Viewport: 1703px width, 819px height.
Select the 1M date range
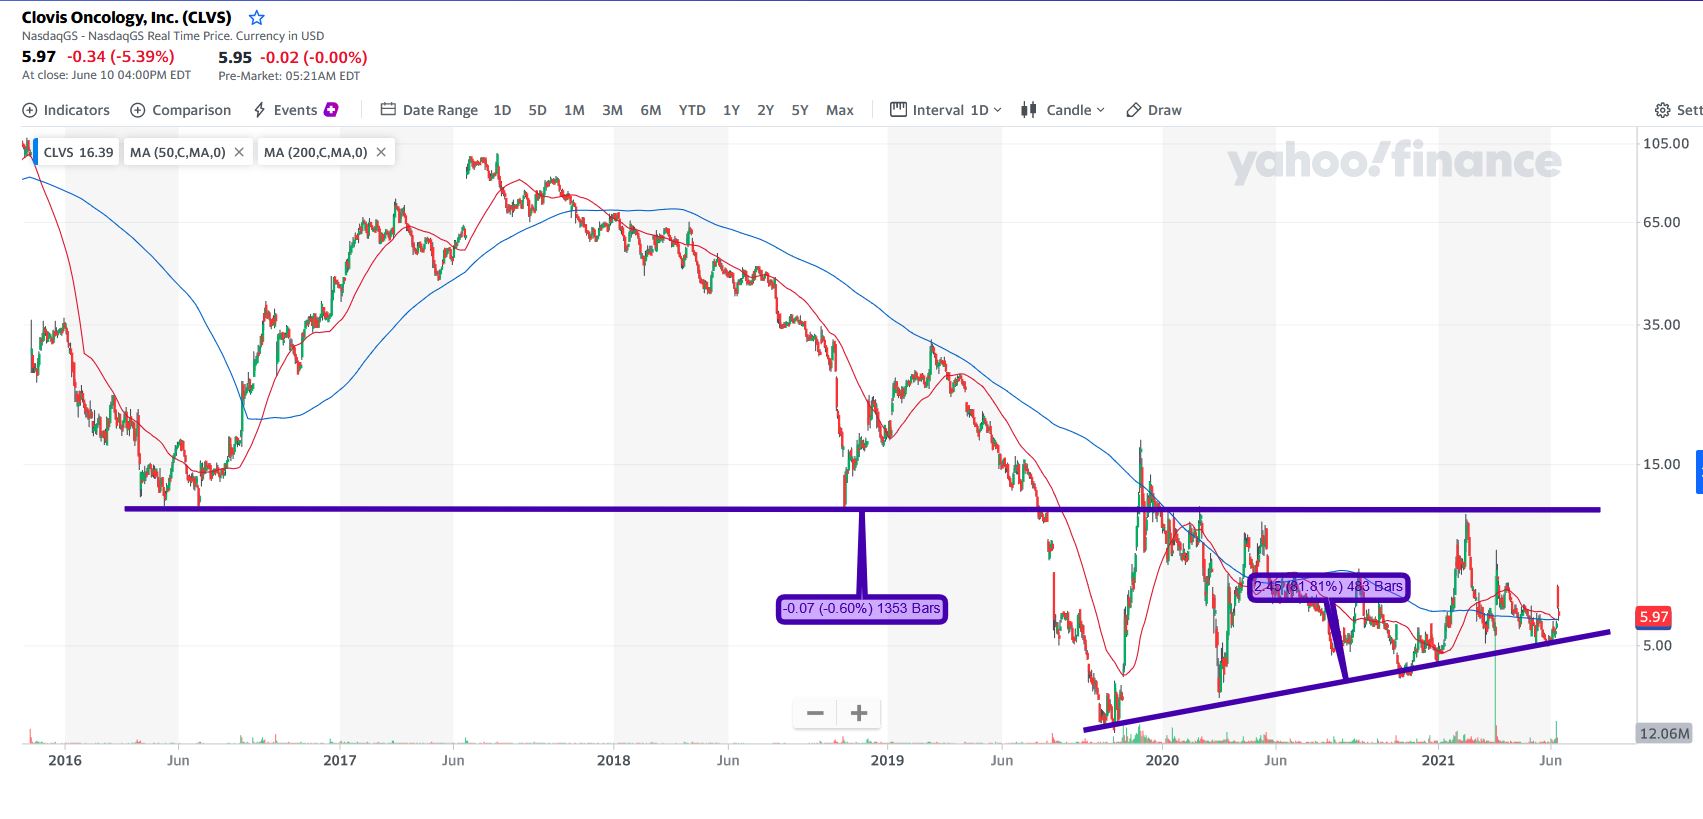tap(574, 110)
